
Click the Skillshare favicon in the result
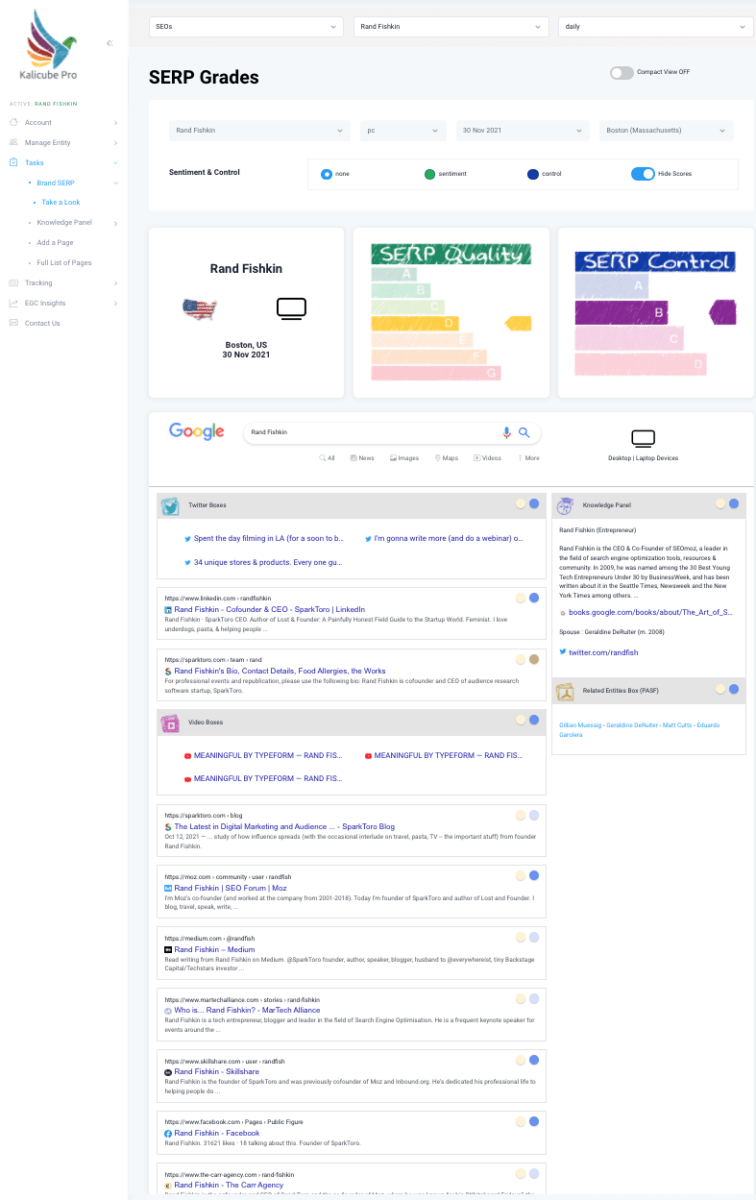click(168, 1071)
